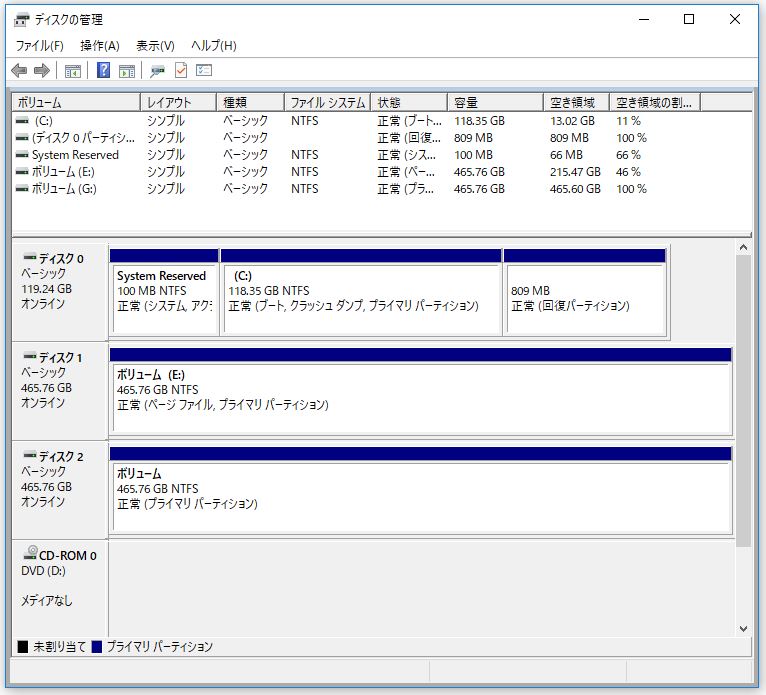Open the 操作(A) menu
The image size is (766, 695).
tap(100, 46)
